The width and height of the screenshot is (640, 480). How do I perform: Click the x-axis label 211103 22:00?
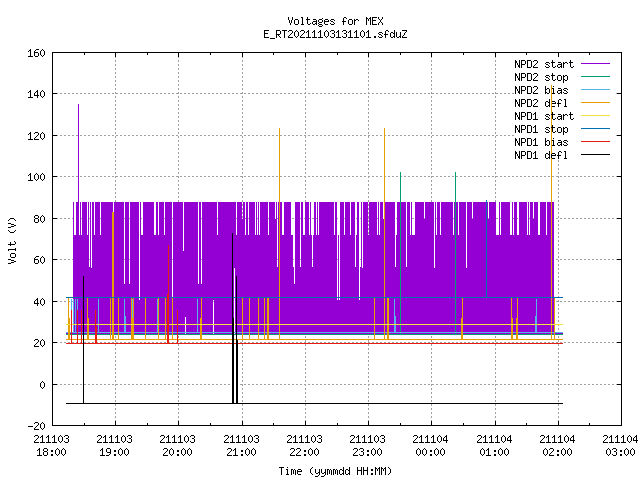pos(304,446)
